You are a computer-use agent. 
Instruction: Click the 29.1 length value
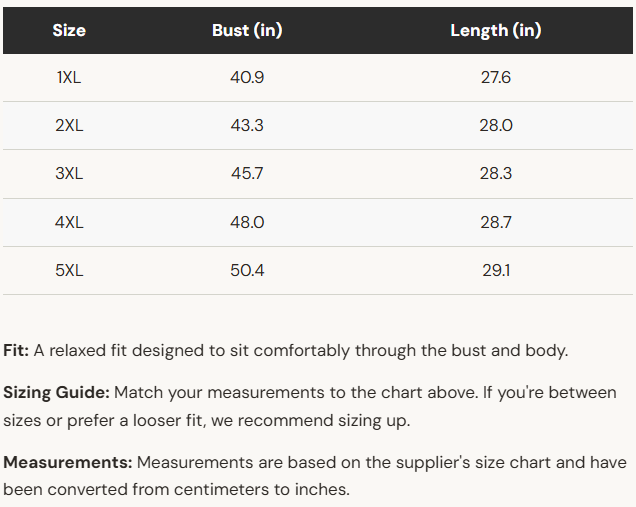(x=496, y=270)
